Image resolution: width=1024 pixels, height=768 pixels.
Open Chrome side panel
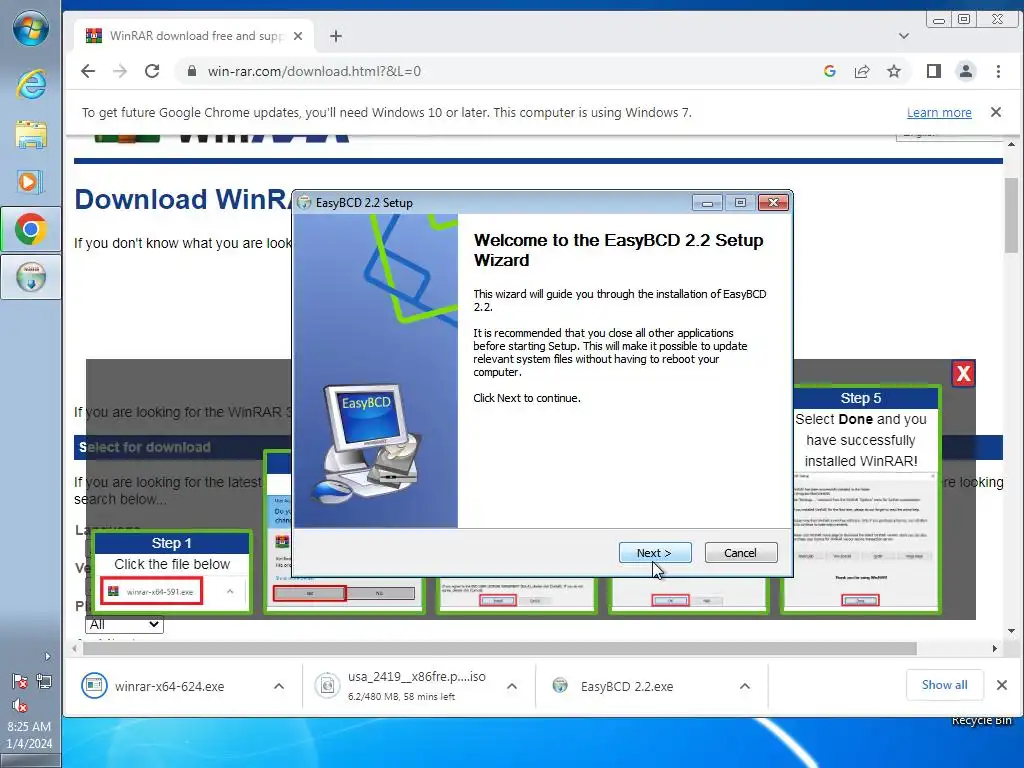point(934,71)
